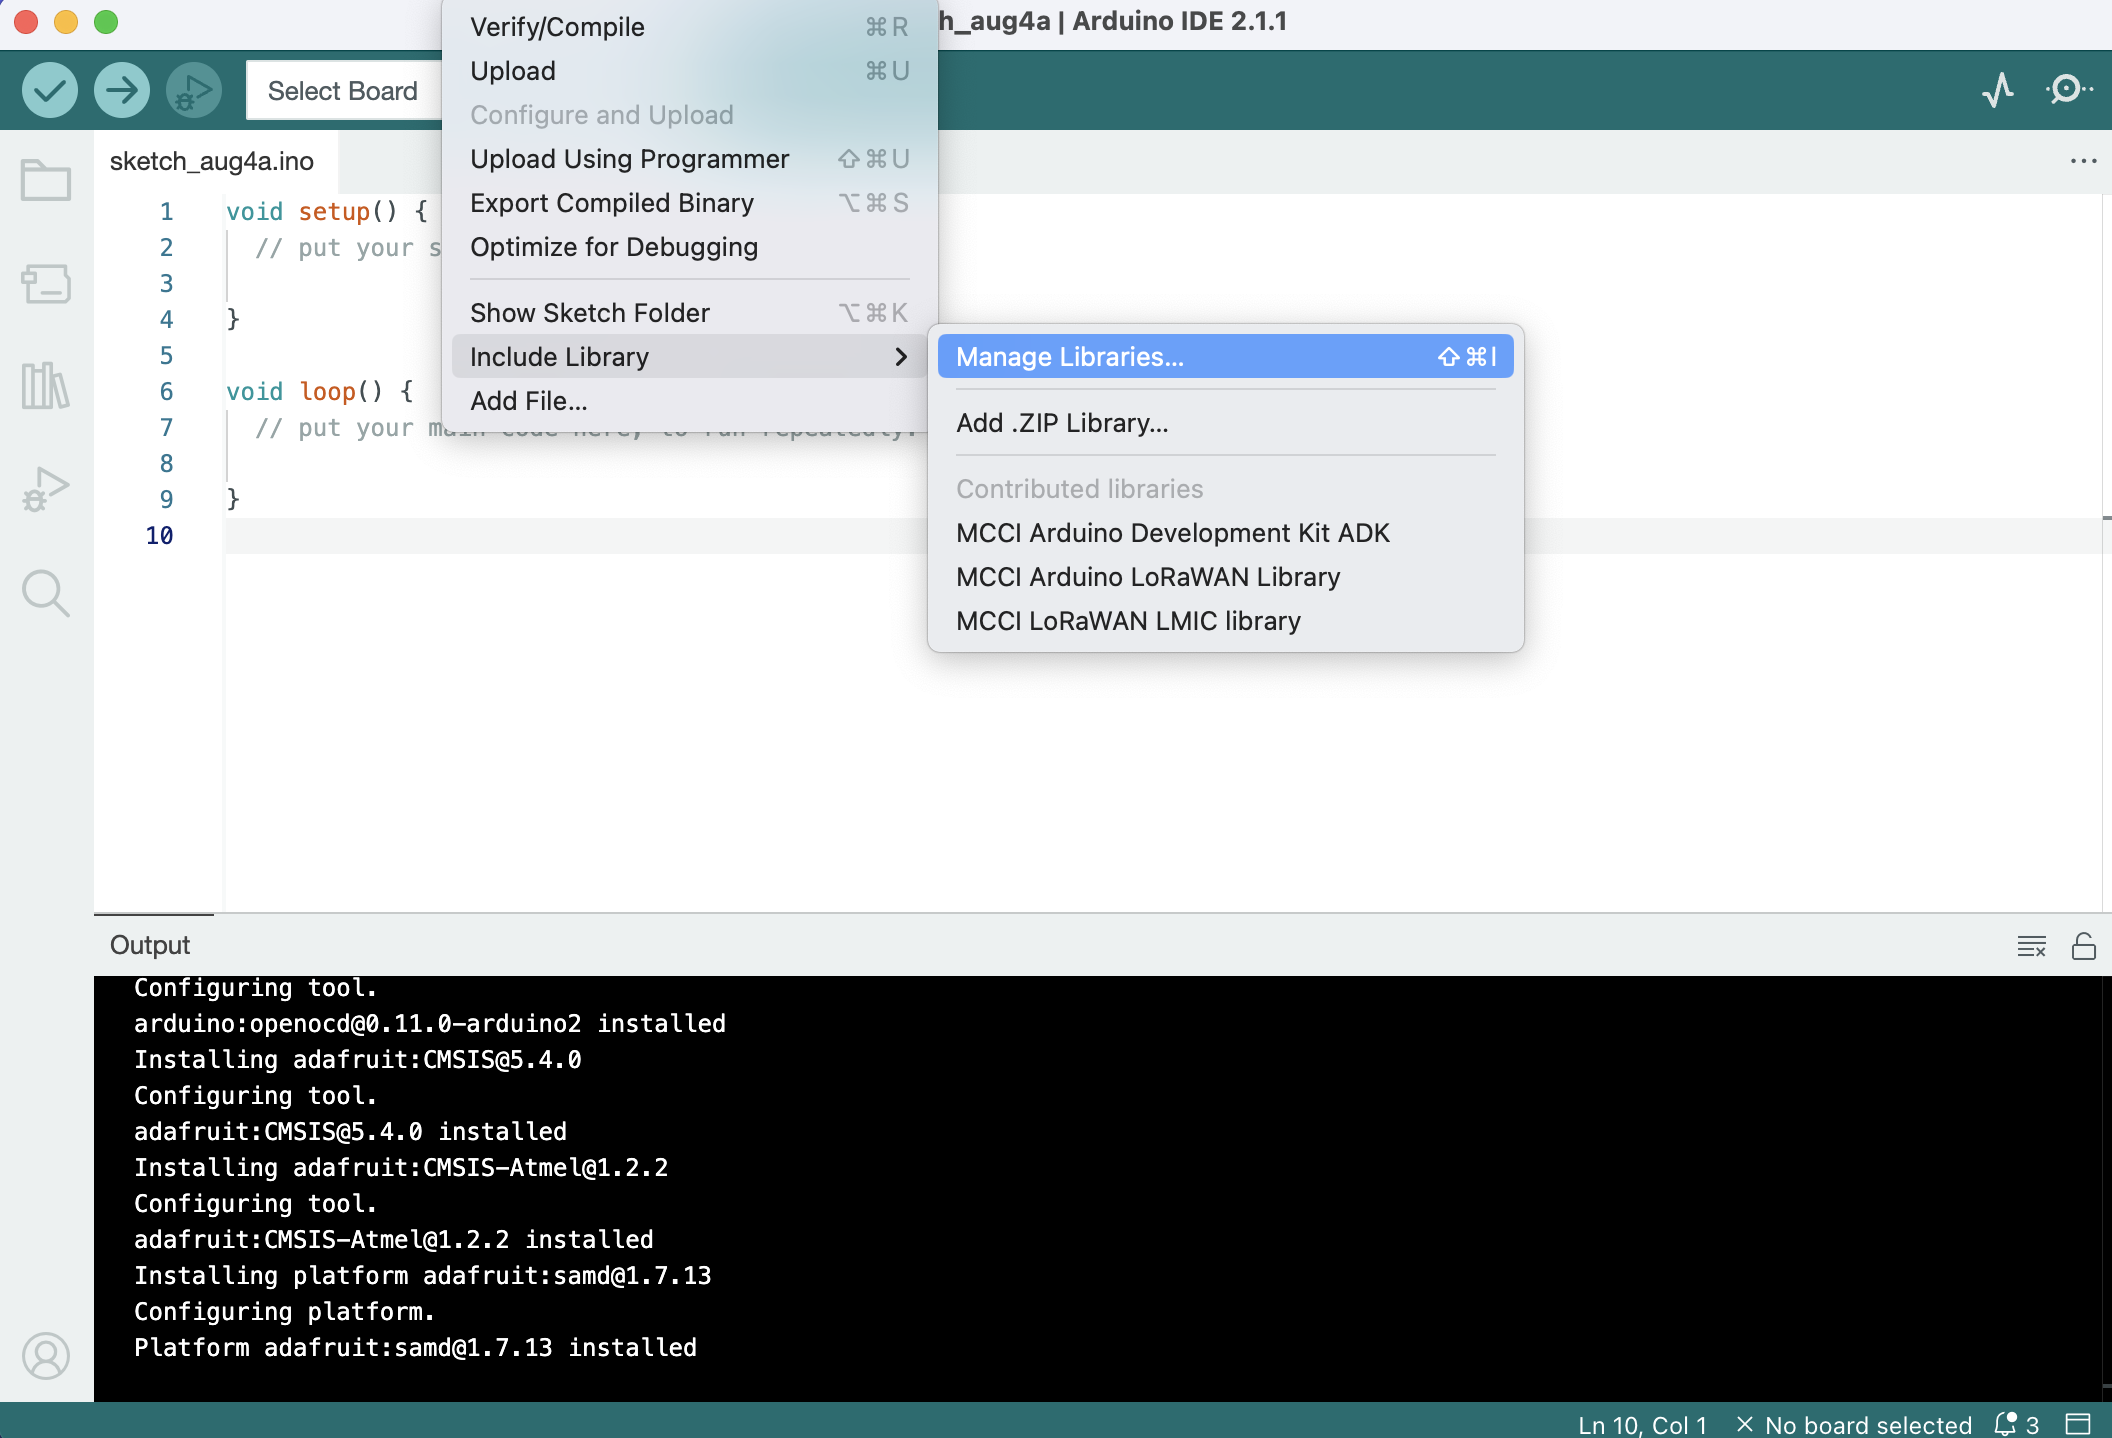This screenshot has width=2112, height=1438.
Task: Click the Upload arrow button
Action: pos(121,91)
